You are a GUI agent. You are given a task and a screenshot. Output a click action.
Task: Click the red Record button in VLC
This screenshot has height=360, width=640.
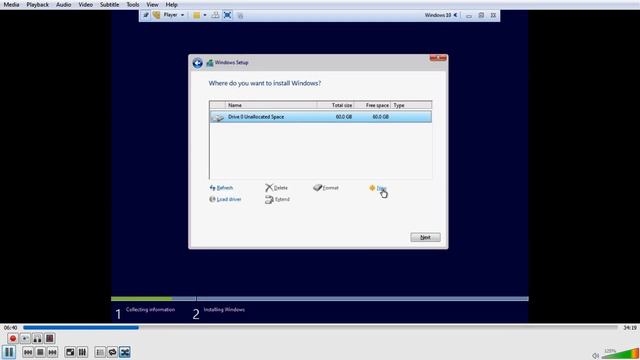(13, 338)
